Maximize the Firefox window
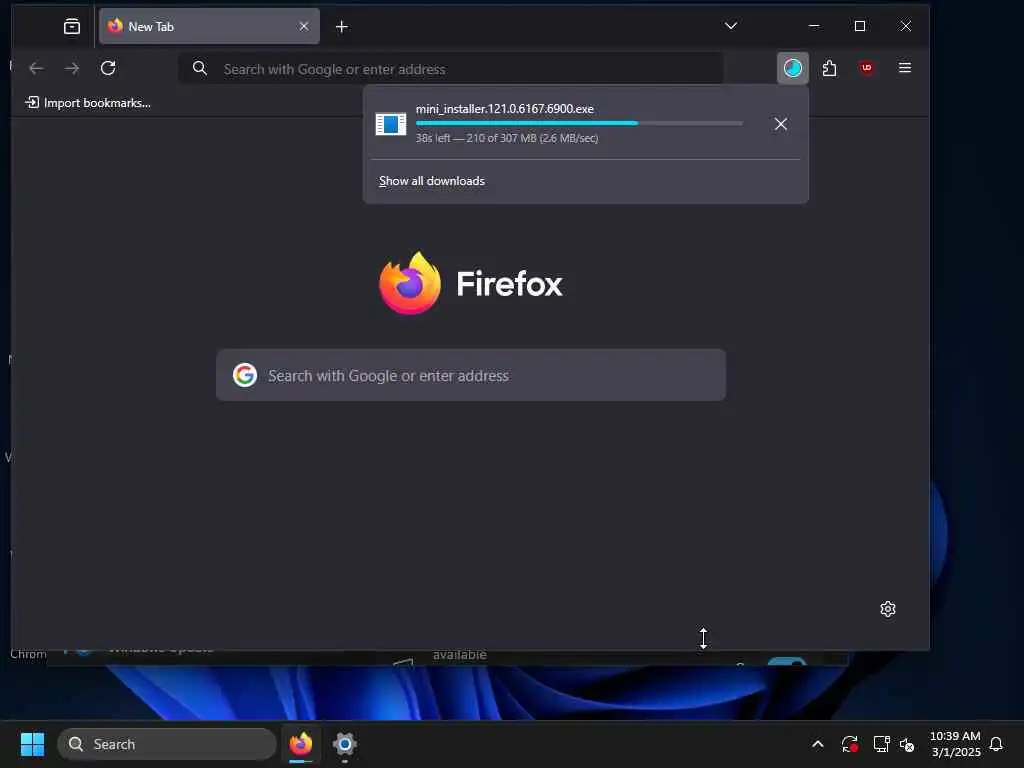 (x=860, y=26)
